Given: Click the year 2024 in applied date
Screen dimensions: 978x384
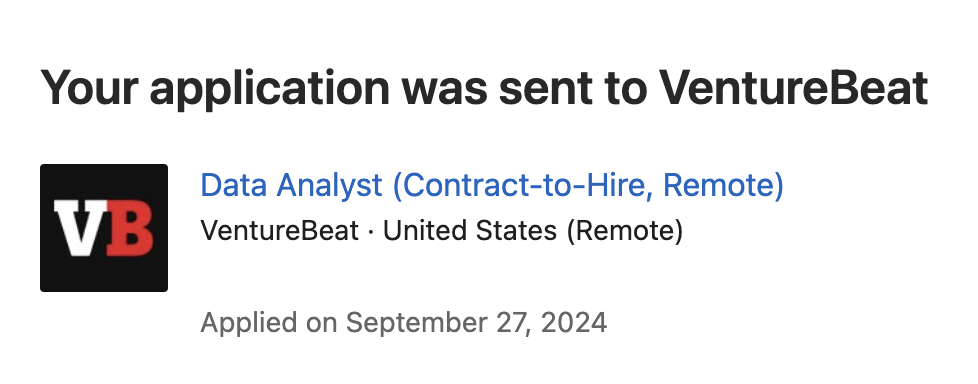Looking at the screenshot, I should (574, 322).
